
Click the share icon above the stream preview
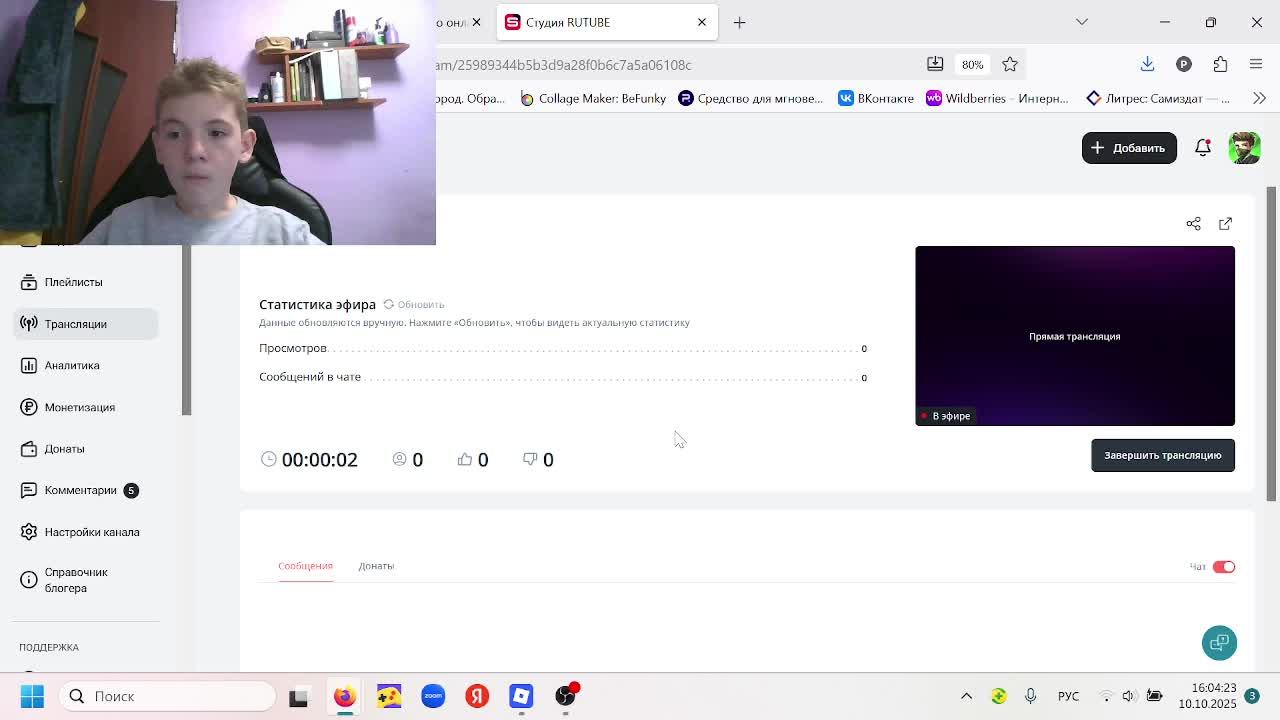[x=1193, y=224]
